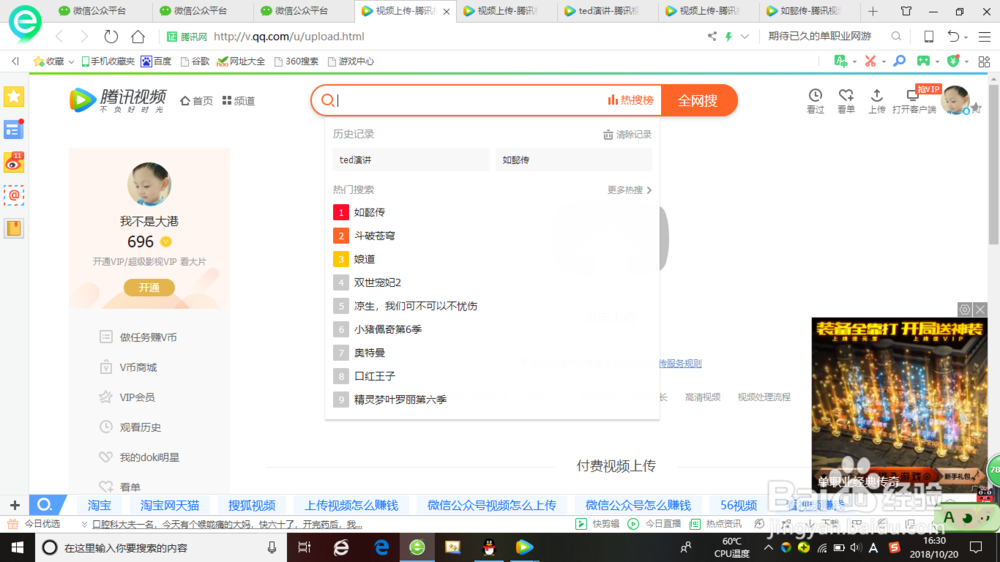Open 视频处理流程 link
Image resolution: width=1000 pixels, height=562 pixels.
763,397
